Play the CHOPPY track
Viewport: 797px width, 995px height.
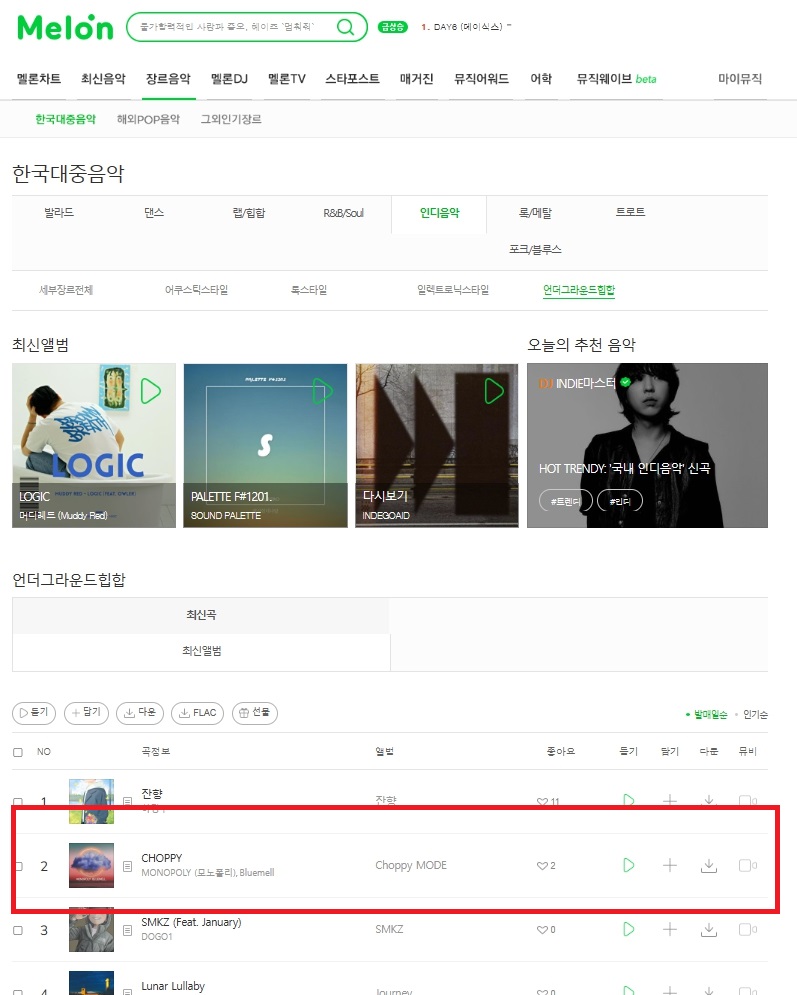pos(628,865)
